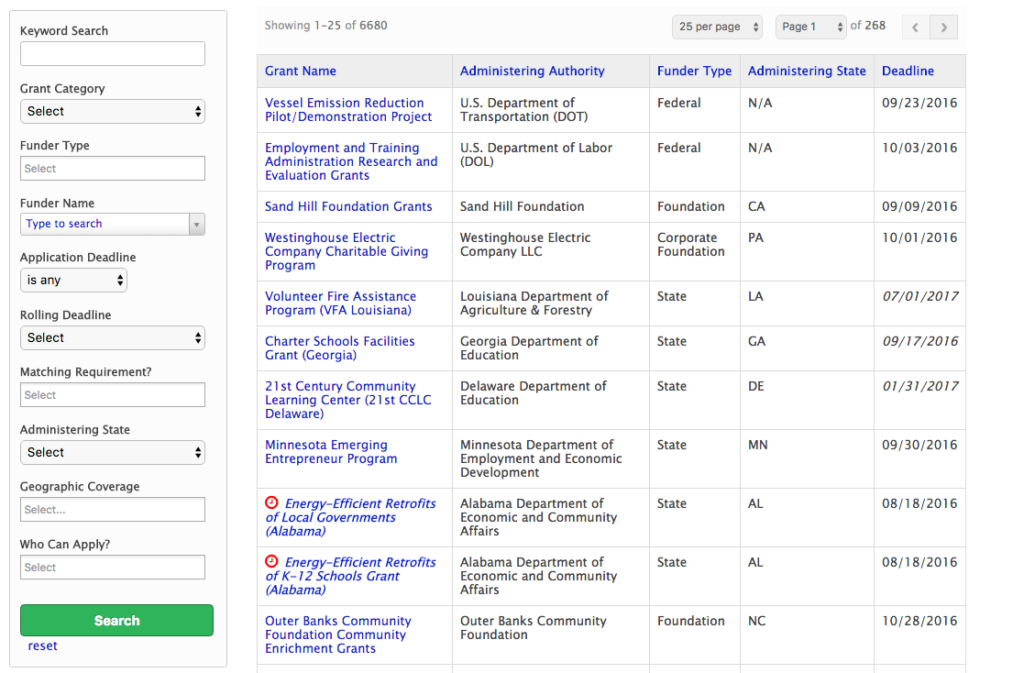The image size is (1024, 673).
Task: Click state cell 'MN'
Action: (x=758, y=445)
